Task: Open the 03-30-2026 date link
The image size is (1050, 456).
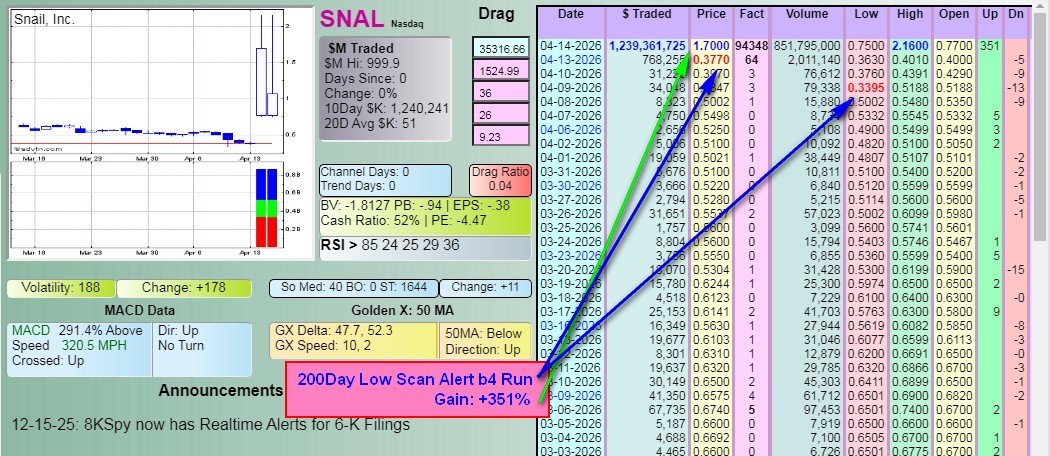Action: click(571, 185)
